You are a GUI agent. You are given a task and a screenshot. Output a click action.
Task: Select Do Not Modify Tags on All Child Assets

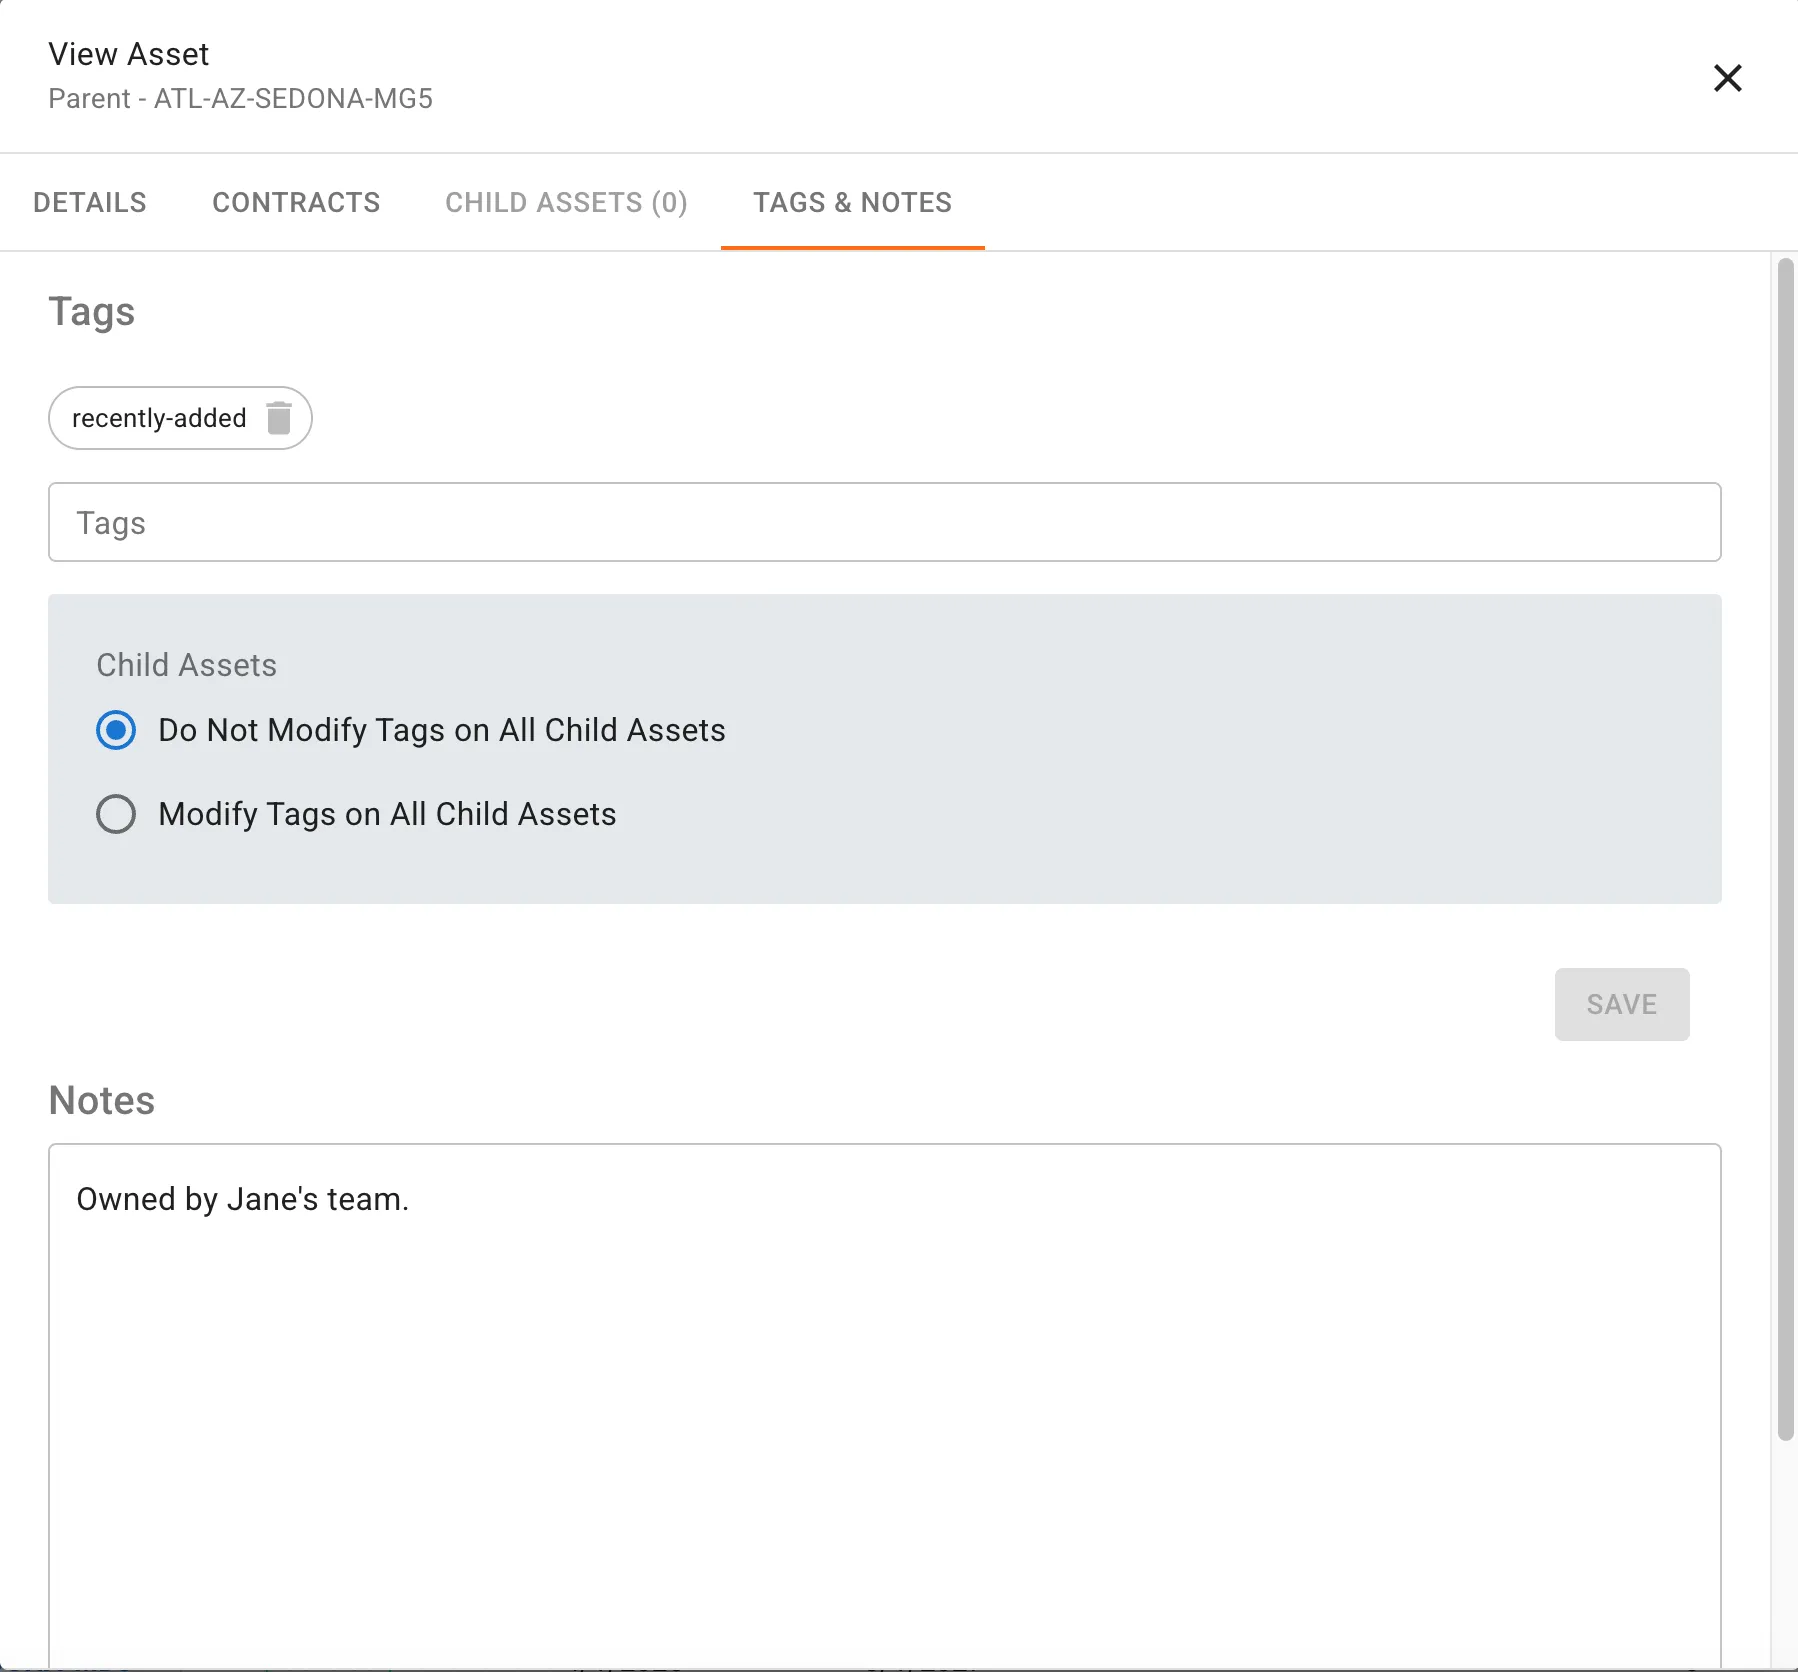(116, 730)
